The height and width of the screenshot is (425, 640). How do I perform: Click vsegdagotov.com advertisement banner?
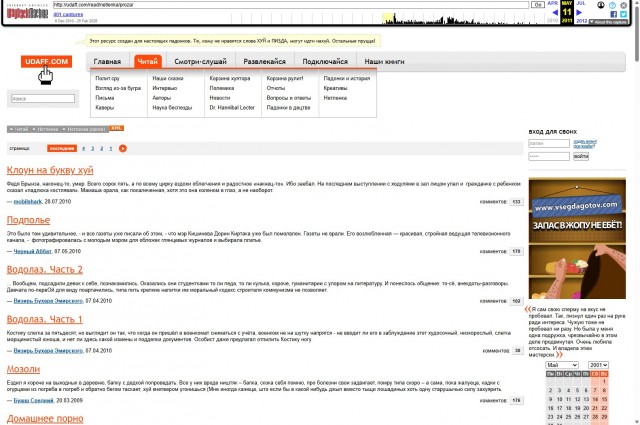[x=577, y=238]
